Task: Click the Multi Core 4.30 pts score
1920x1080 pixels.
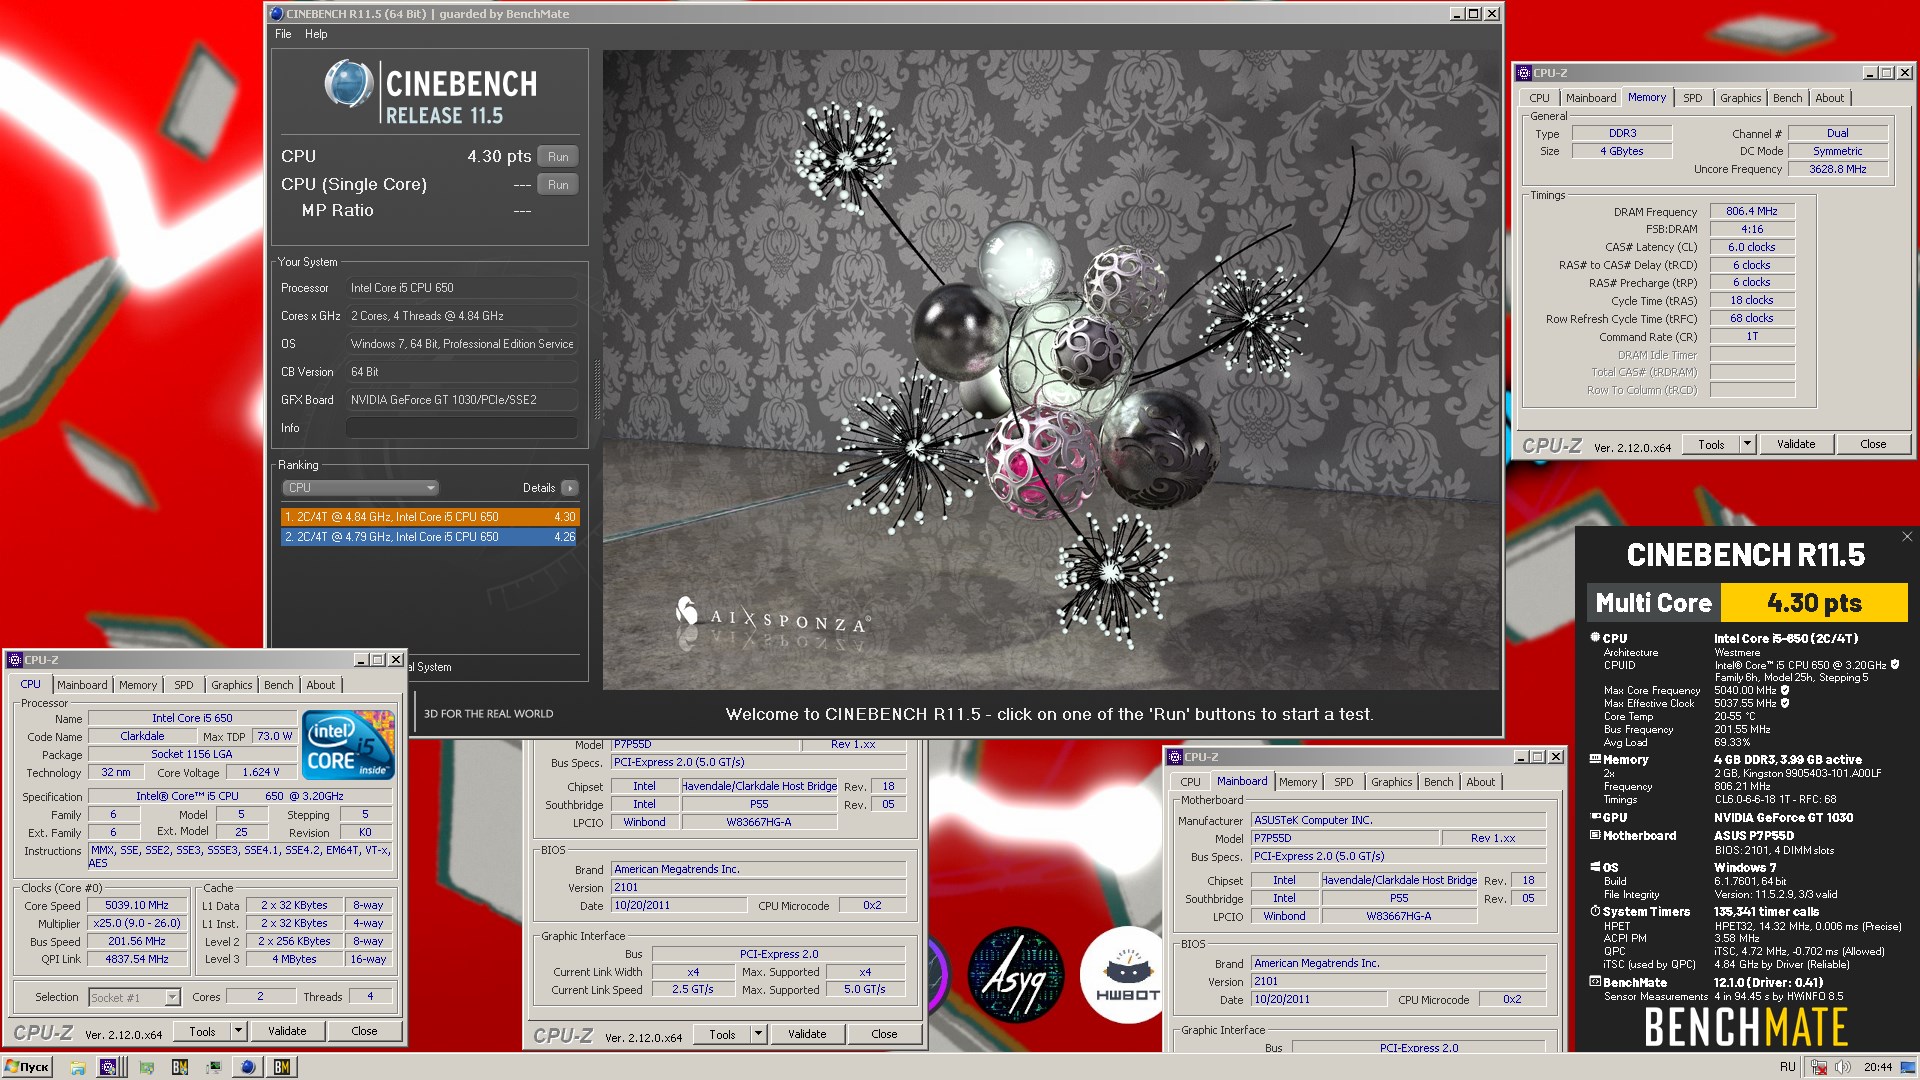Action: tap(1815, 603)
